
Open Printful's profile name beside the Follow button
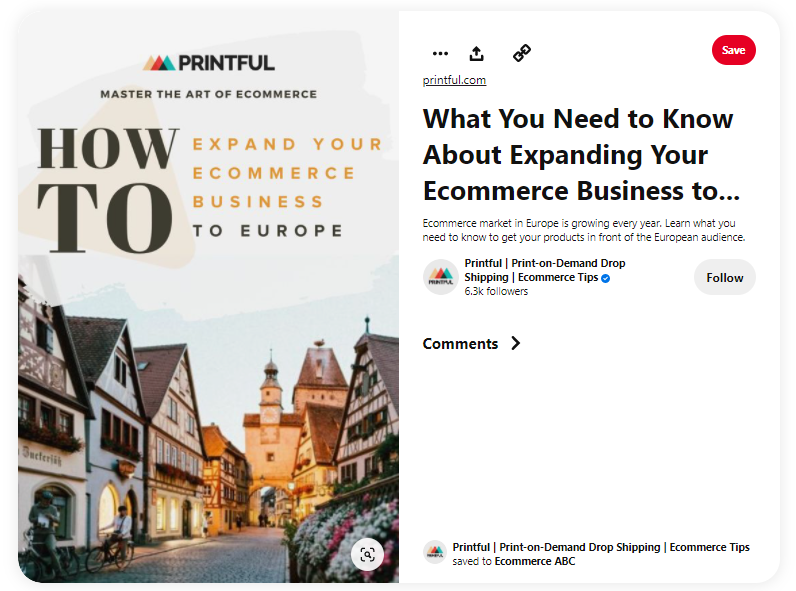click(544, 270)
